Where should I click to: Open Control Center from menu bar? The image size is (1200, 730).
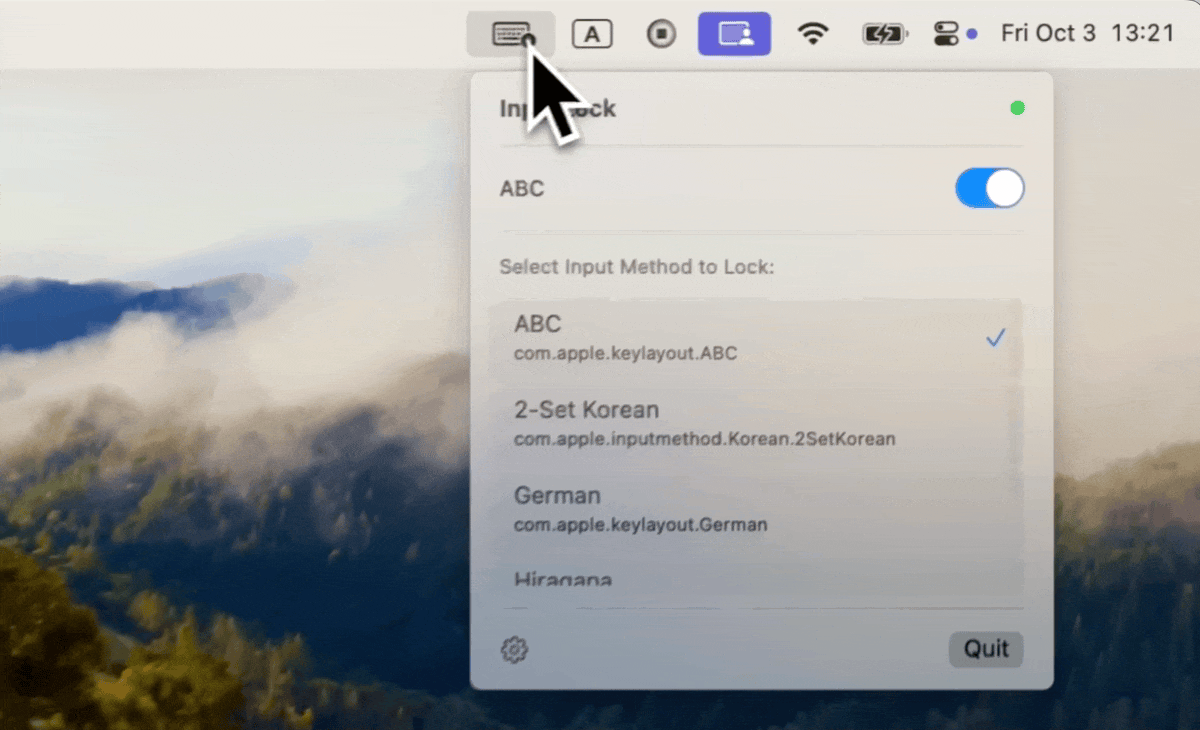[946, 34]
